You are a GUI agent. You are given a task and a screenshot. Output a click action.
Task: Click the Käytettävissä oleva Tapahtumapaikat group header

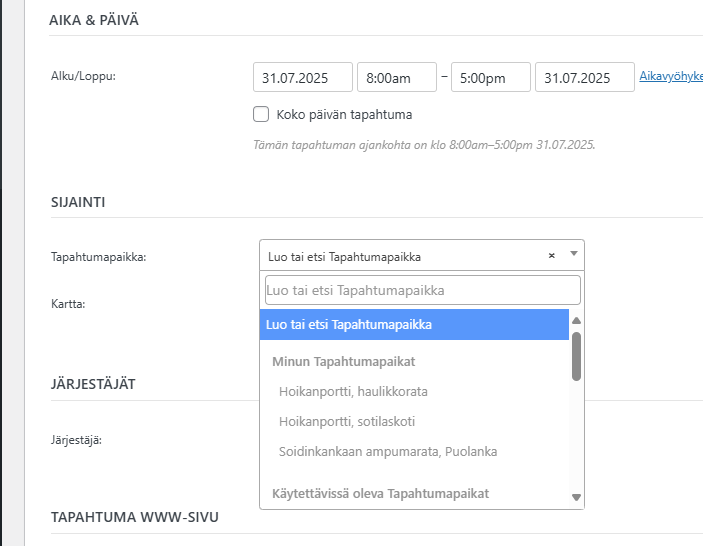tap(380, 492)
